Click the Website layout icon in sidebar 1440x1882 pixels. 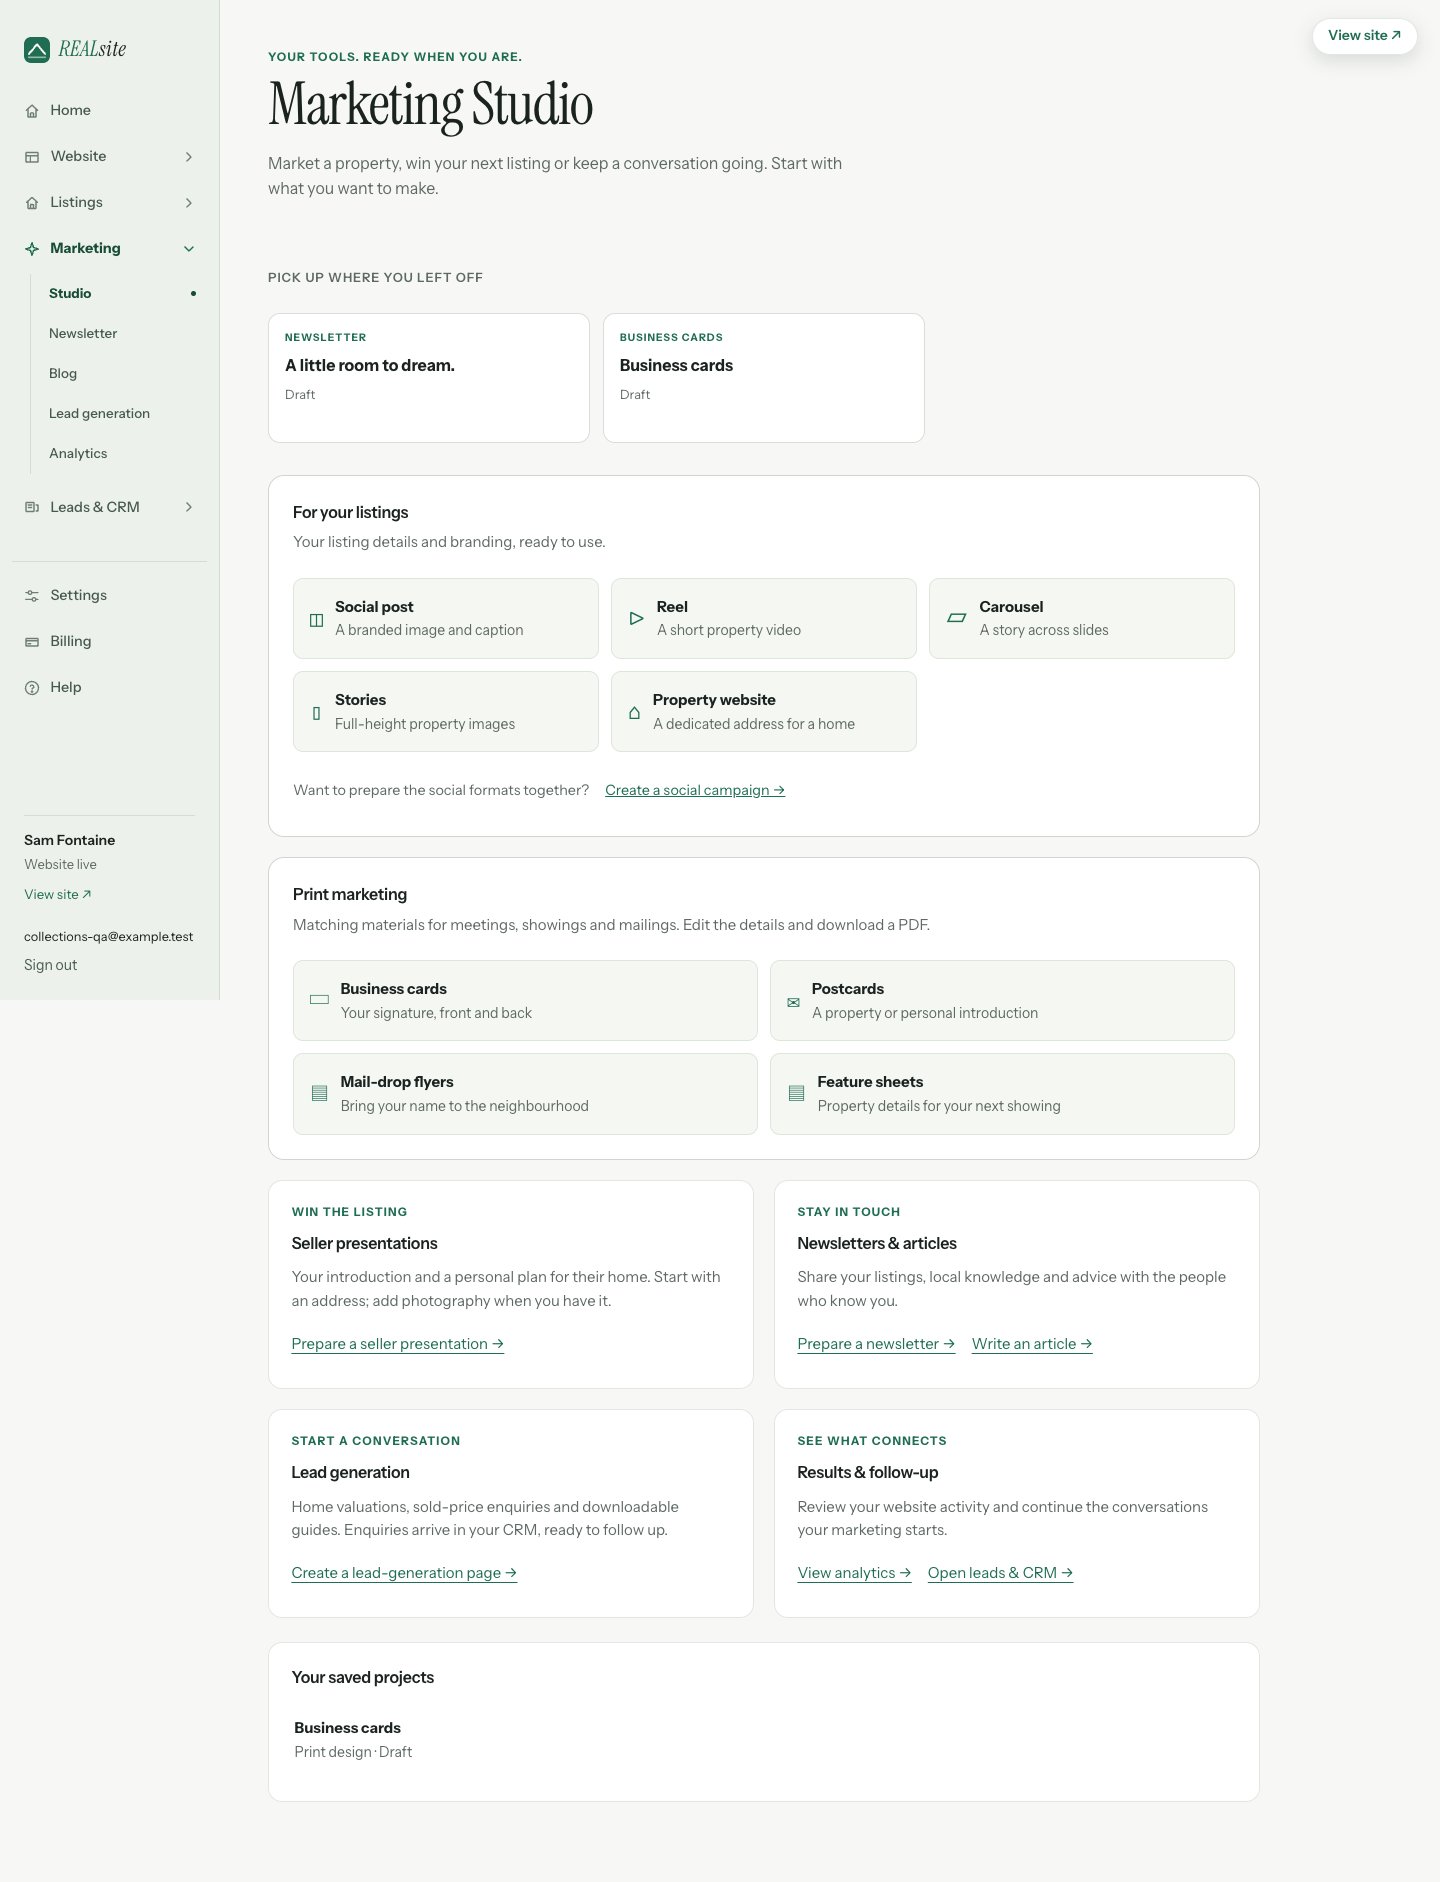tap(32, 157)
